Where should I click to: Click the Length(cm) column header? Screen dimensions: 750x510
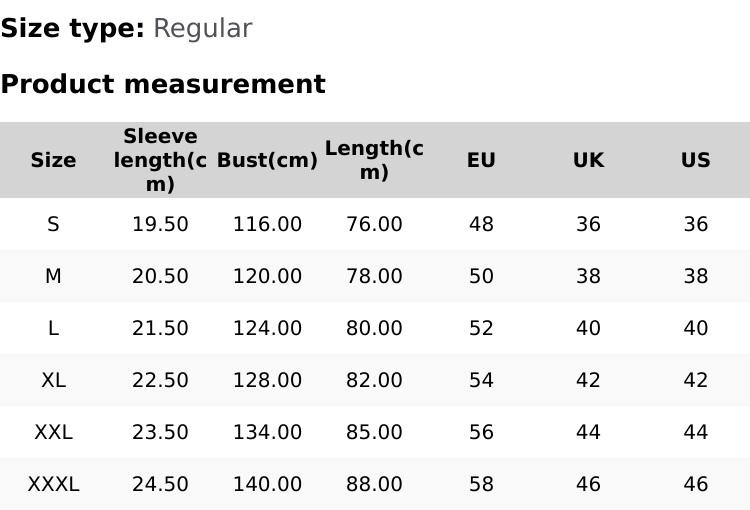(x=374, y=160)
